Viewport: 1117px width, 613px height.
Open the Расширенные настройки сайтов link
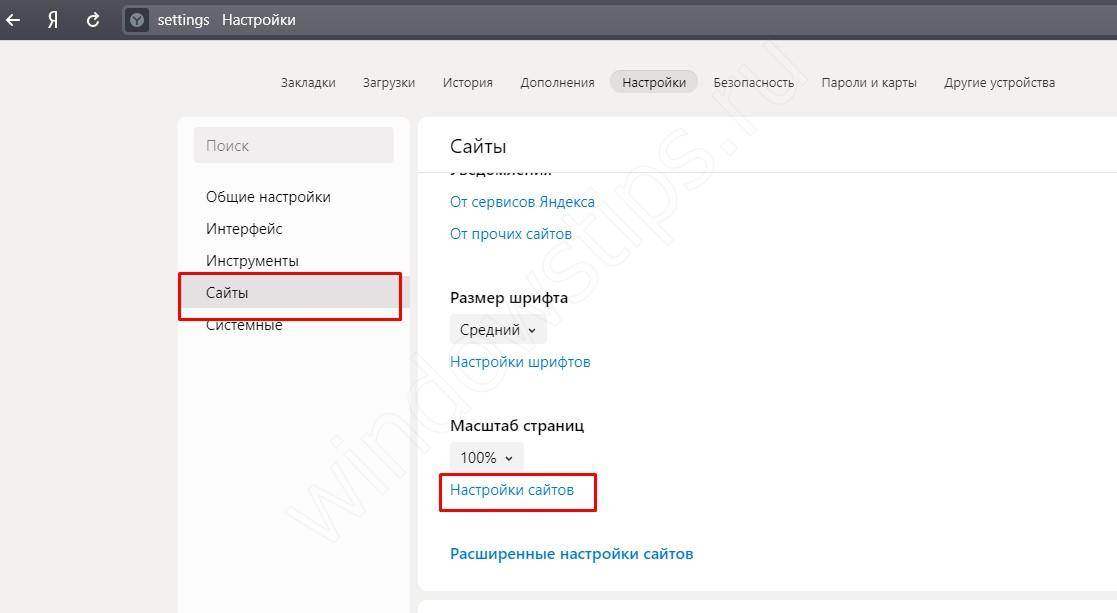pos(571,554)
